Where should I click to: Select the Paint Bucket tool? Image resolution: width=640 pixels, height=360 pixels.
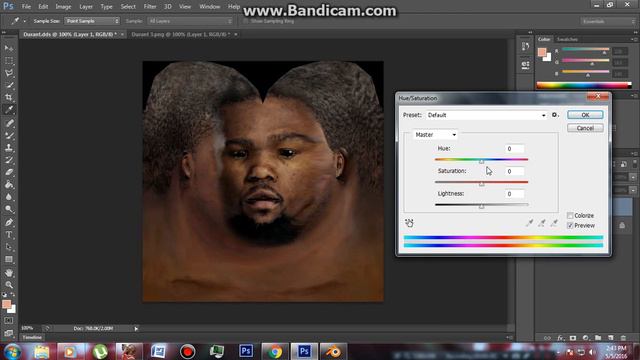[9, 184]
